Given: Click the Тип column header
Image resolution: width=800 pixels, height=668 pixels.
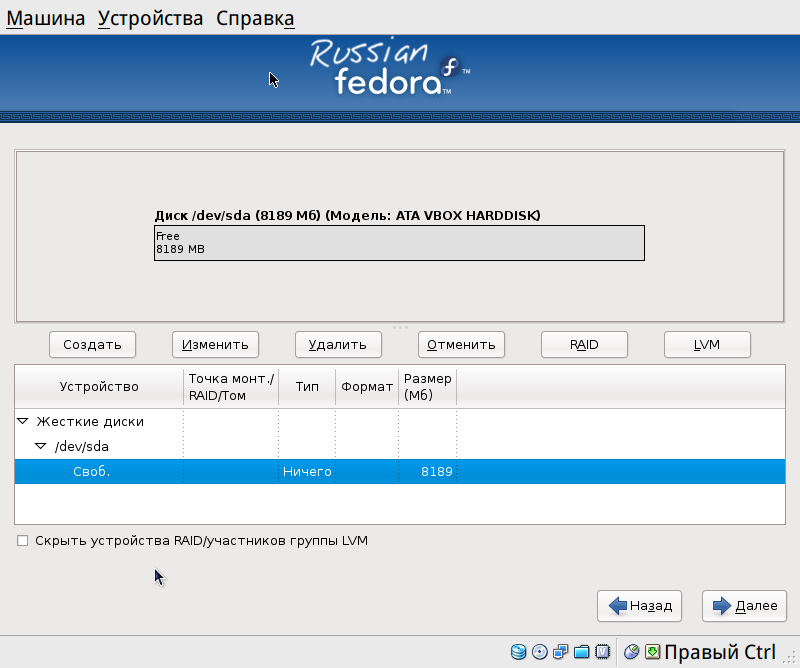Looking at the screenshot, I should click(x=307, y=387).
